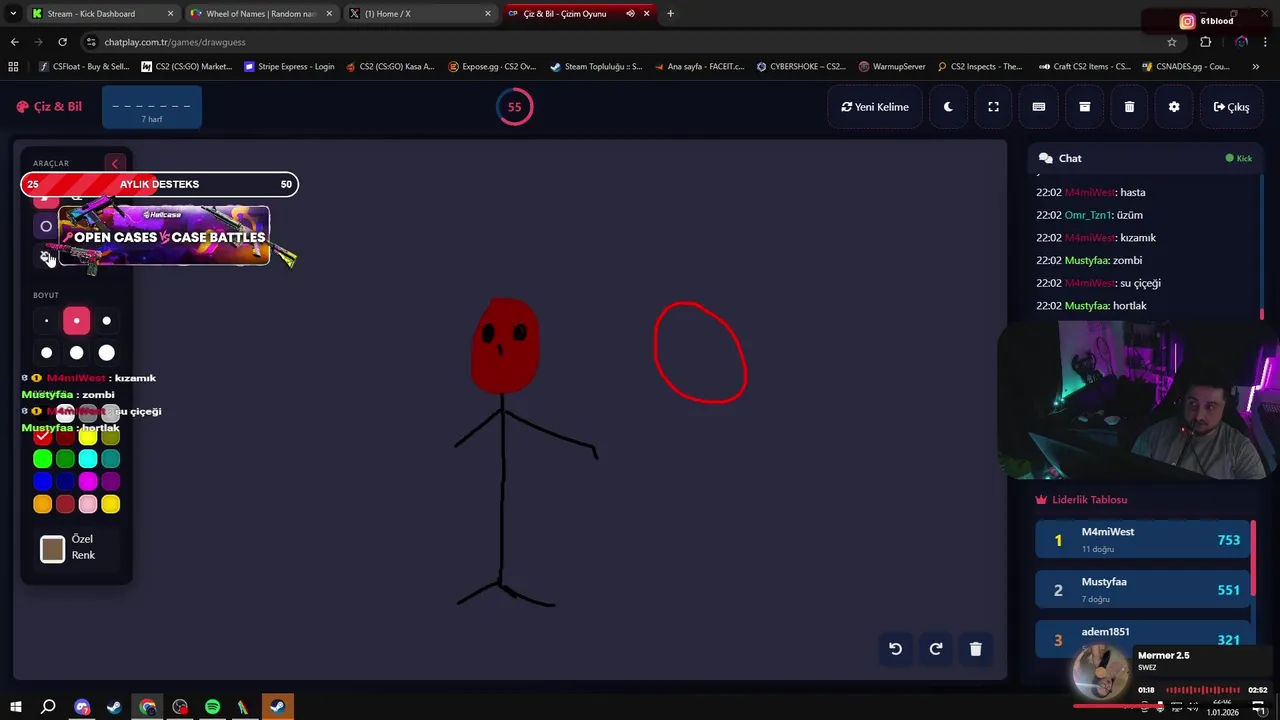Click the Çıkış exit button
1280x720 pixels.
(1231, 107)
